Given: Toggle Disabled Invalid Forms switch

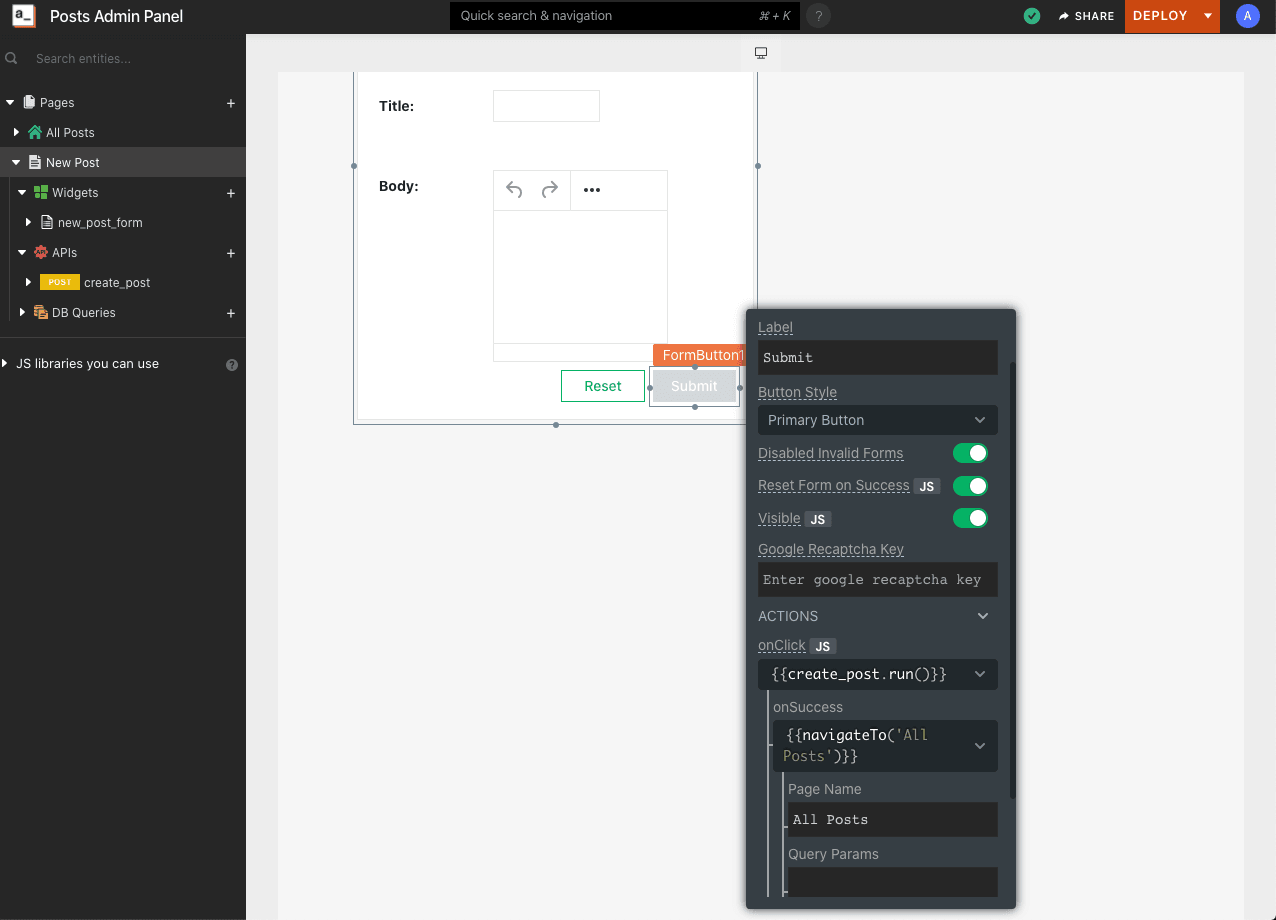Looking at the screenshot, I should coord(970,453).
